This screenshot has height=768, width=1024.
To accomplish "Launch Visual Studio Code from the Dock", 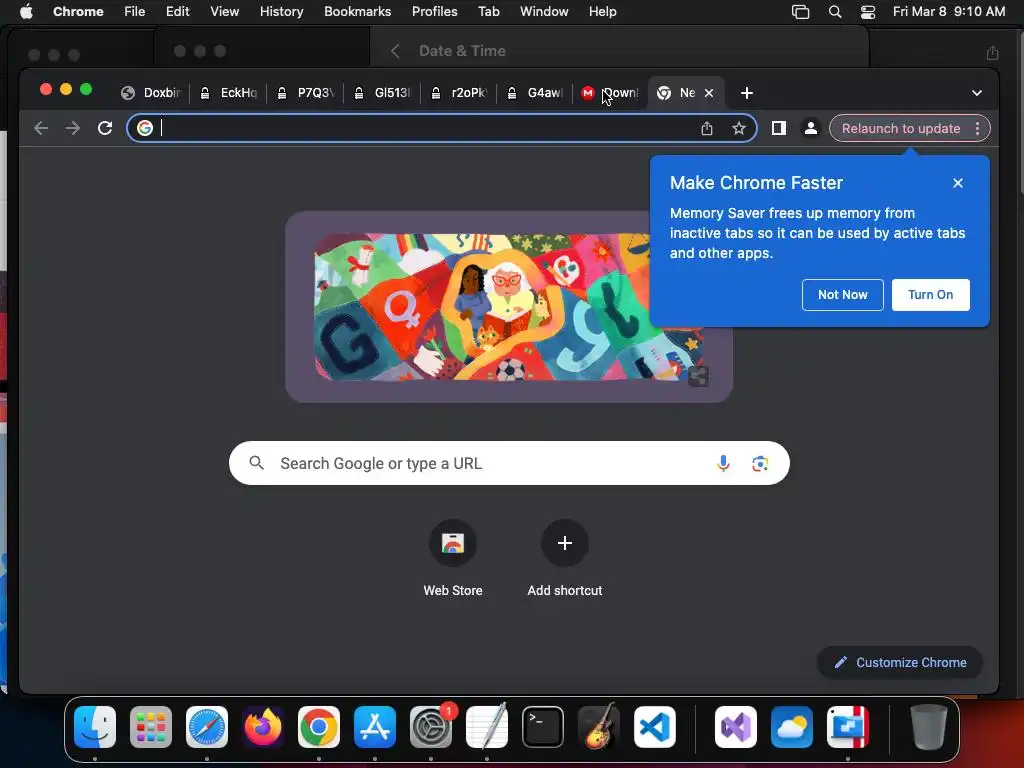I will pos(655,727).
